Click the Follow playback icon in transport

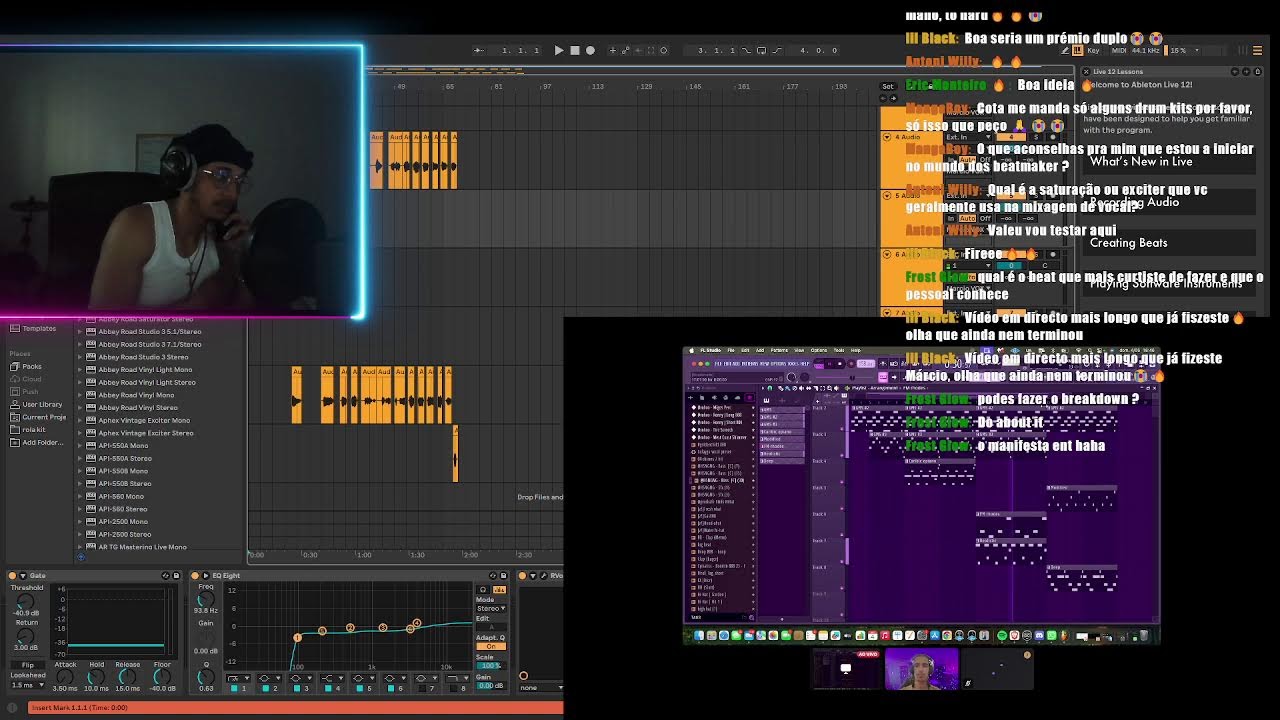tap(479, 50)
